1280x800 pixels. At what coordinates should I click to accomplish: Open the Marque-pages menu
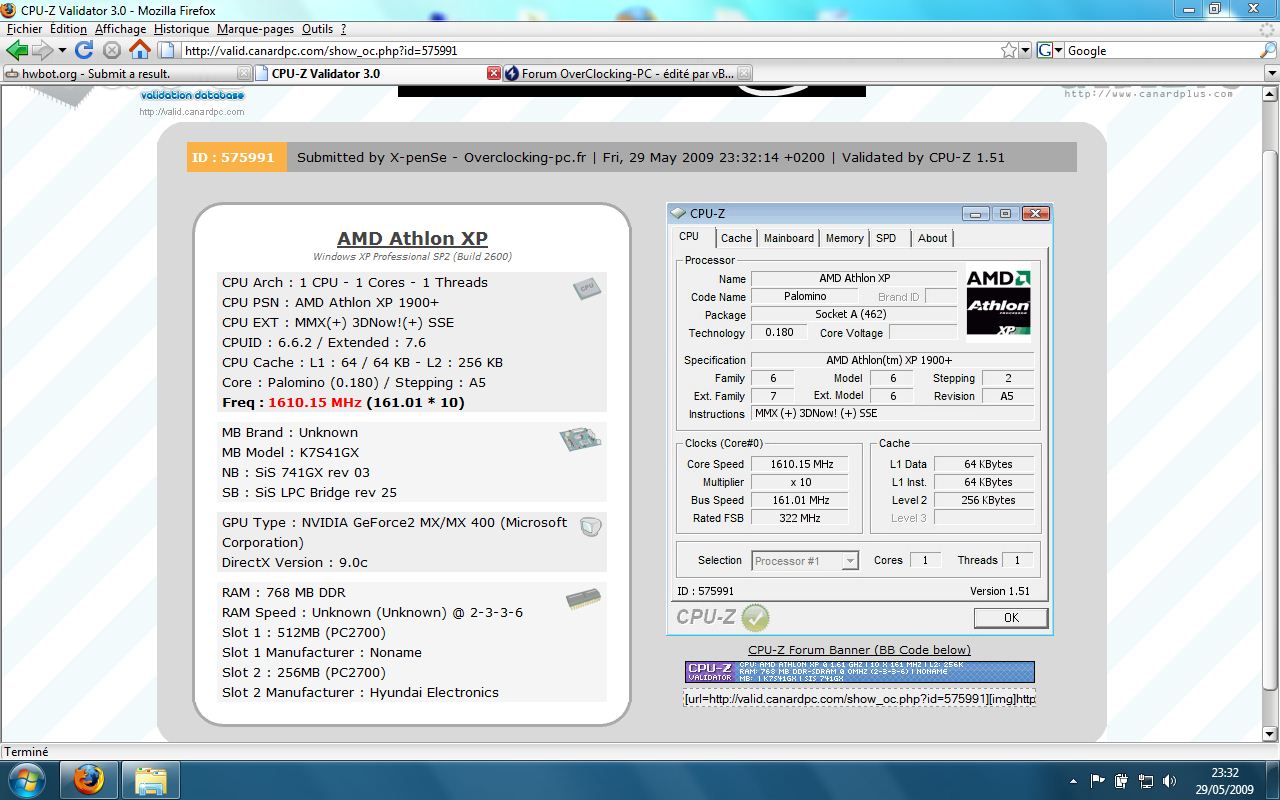pyautogui.click(x=256, y=29)
